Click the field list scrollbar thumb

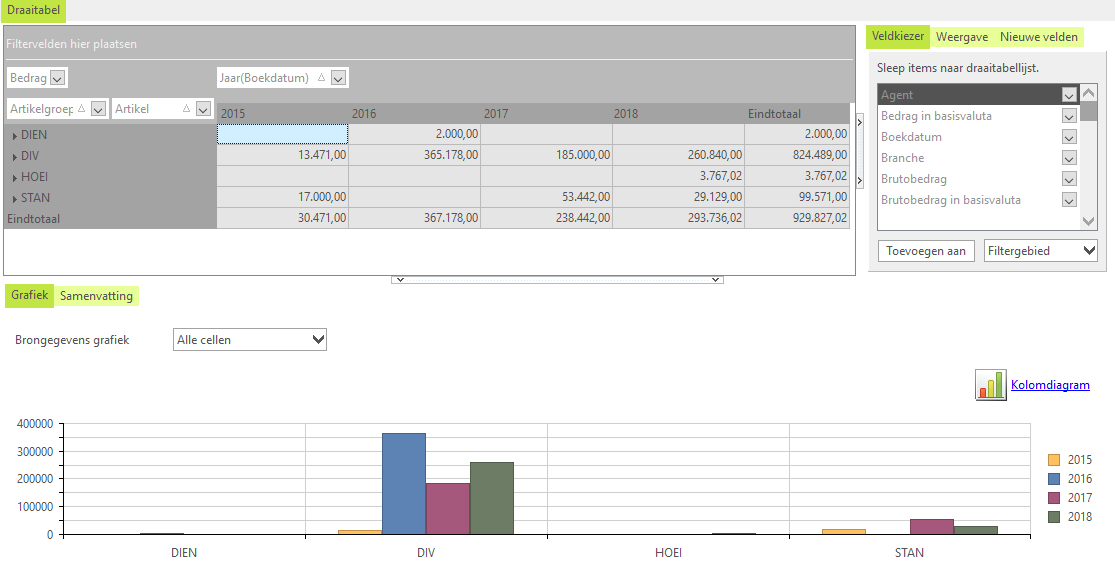(1089, 111)
